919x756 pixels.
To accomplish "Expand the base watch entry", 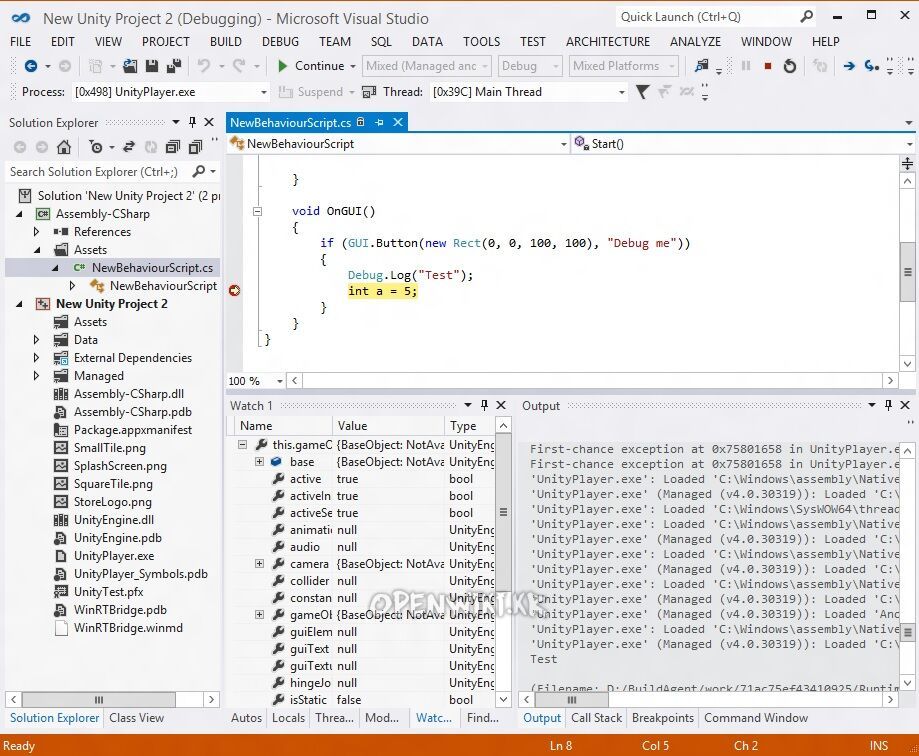I will (259, 462).
